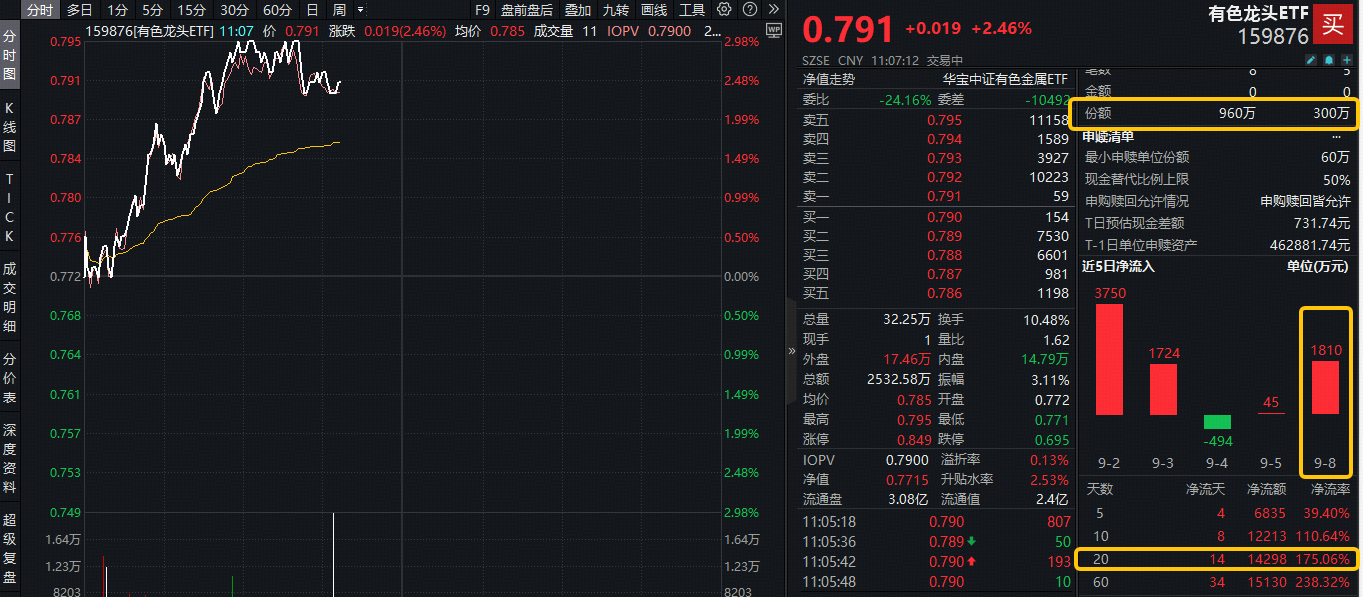Collapse the chart panel with the middle arrow
The height and width of the screenshot is (597, 1363).
pos(790,352)
